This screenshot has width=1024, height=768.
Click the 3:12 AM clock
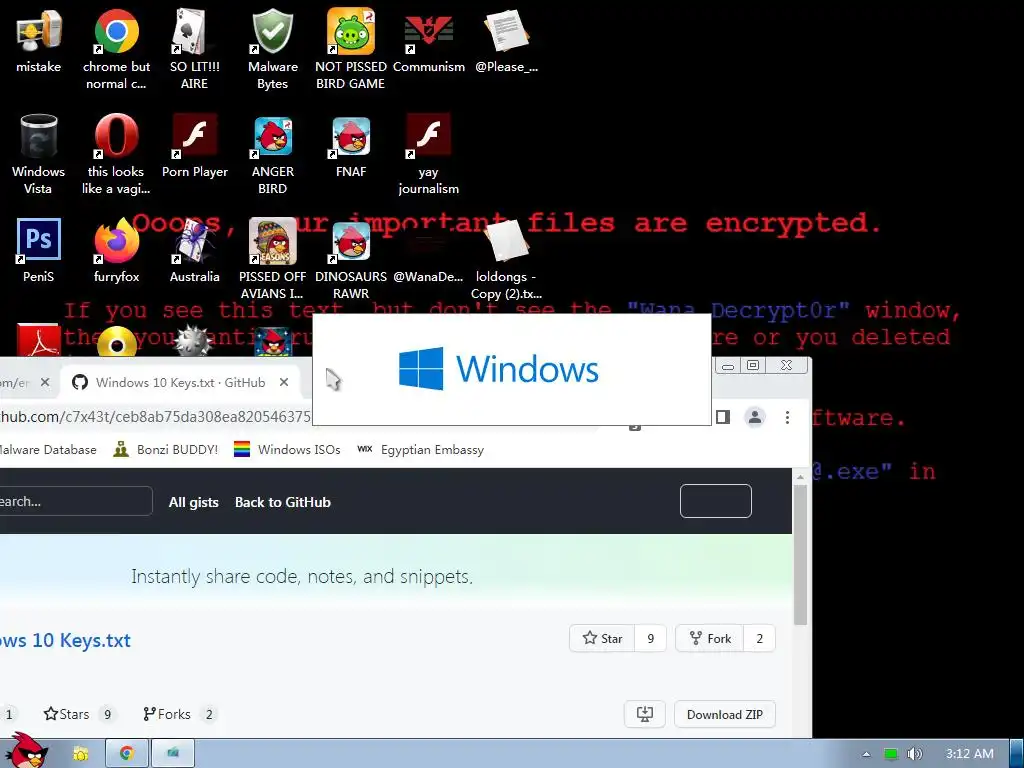969,754
